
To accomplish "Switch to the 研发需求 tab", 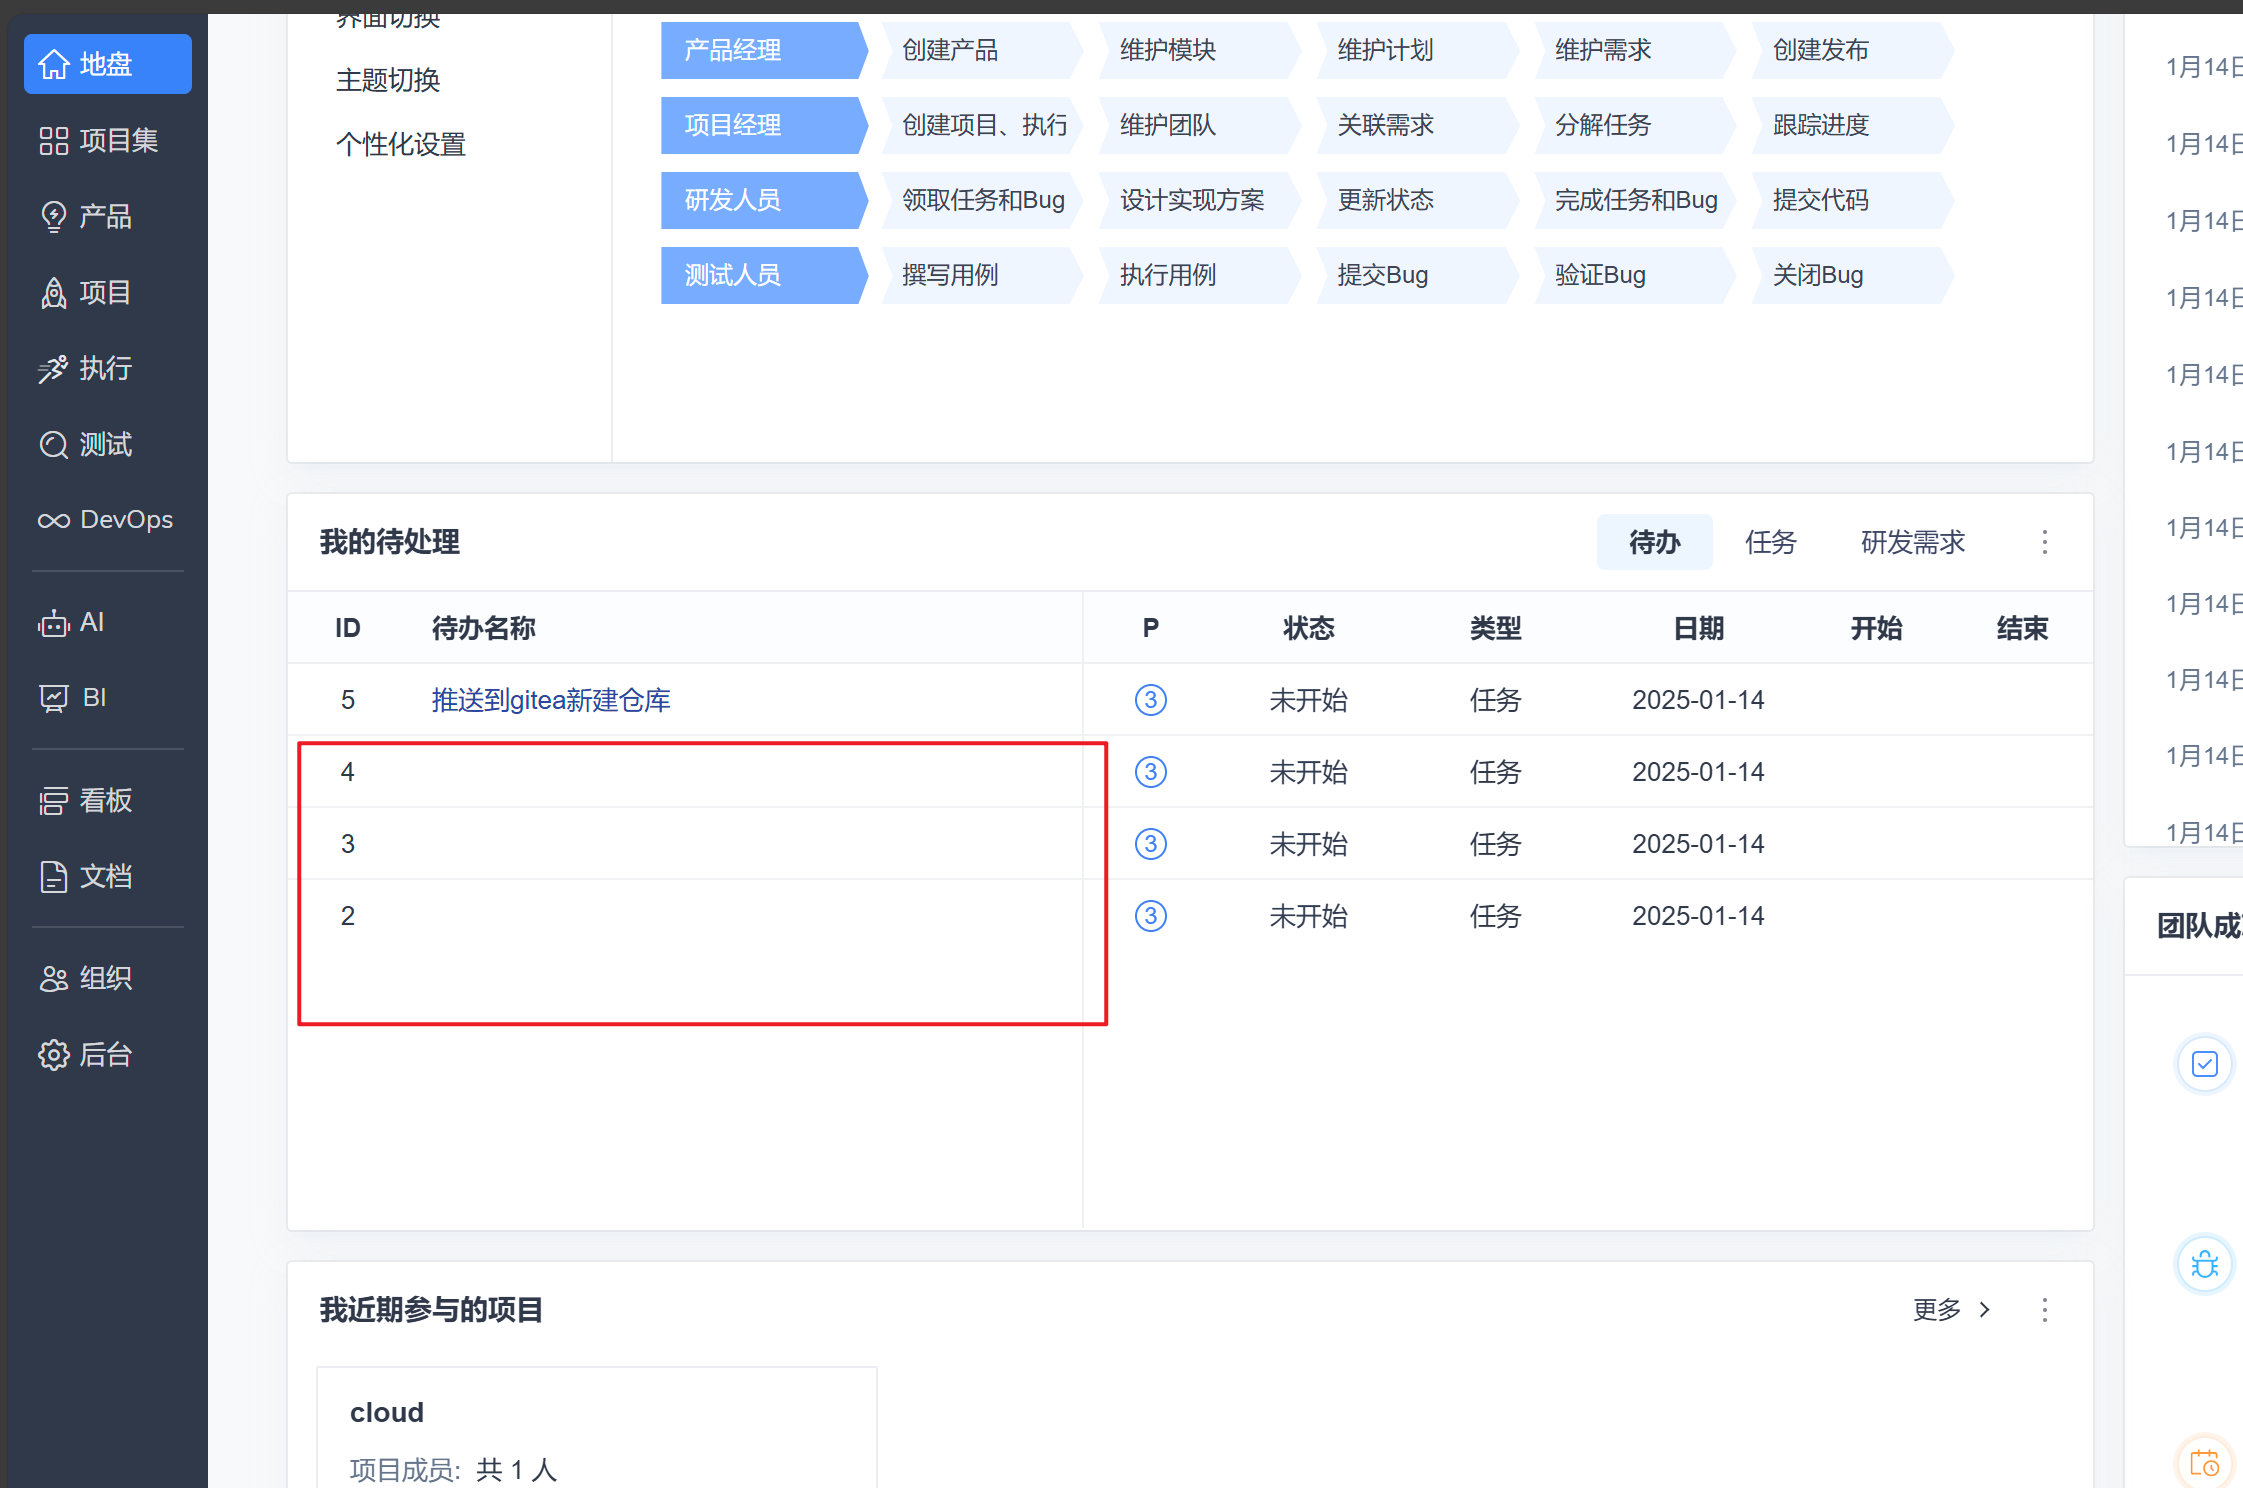I will (x=1912, y=542).
